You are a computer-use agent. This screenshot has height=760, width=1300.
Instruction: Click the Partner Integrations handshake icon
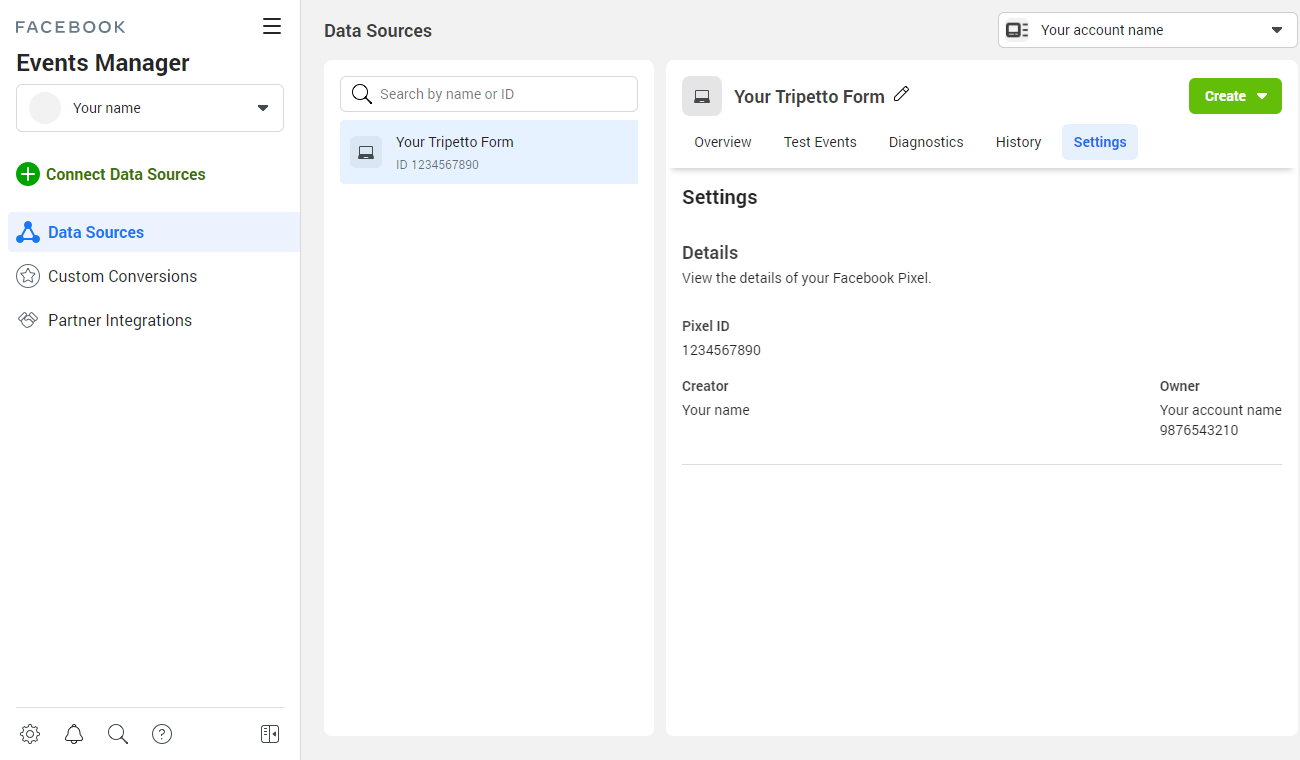click(28, 320)
